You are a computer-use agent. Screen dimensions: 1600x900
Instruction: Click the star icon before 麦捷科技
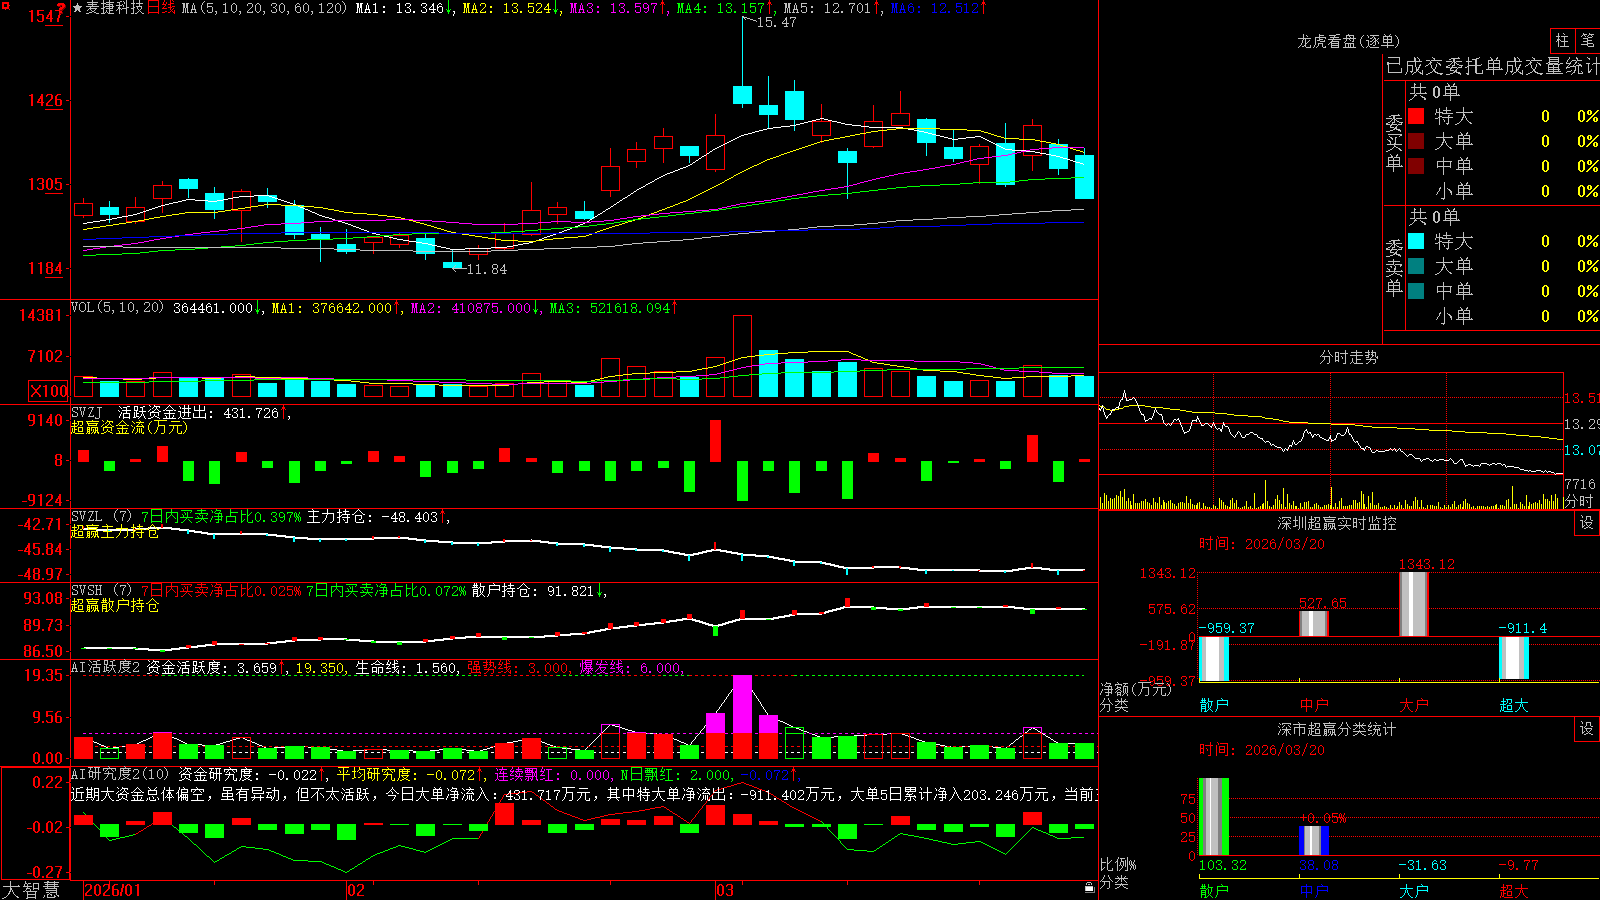coord(77,8)
